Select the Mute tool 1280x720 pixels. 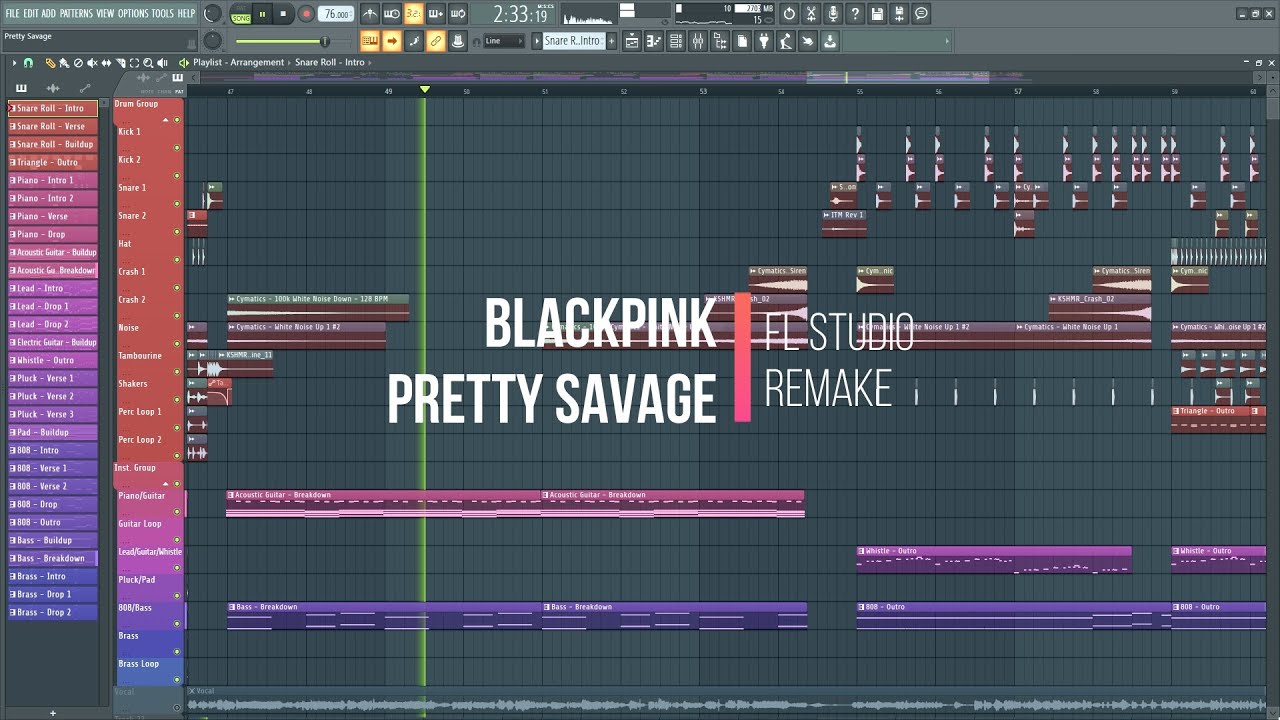92,63
